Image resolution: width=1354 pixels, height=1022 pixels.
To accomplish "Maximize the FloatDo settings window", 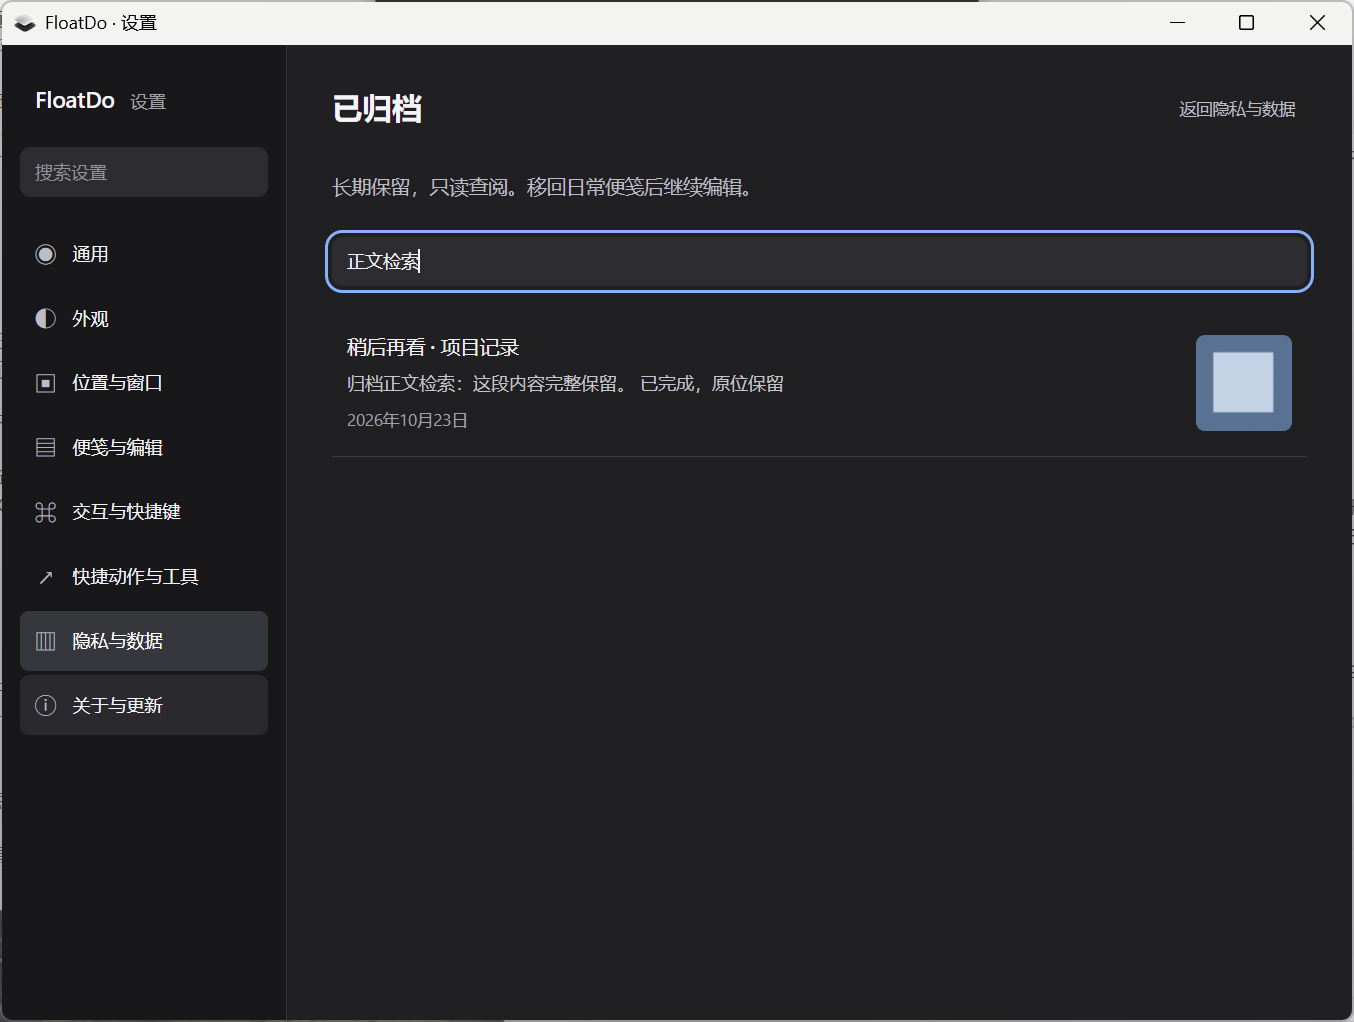I will (x=1246, y=22).
